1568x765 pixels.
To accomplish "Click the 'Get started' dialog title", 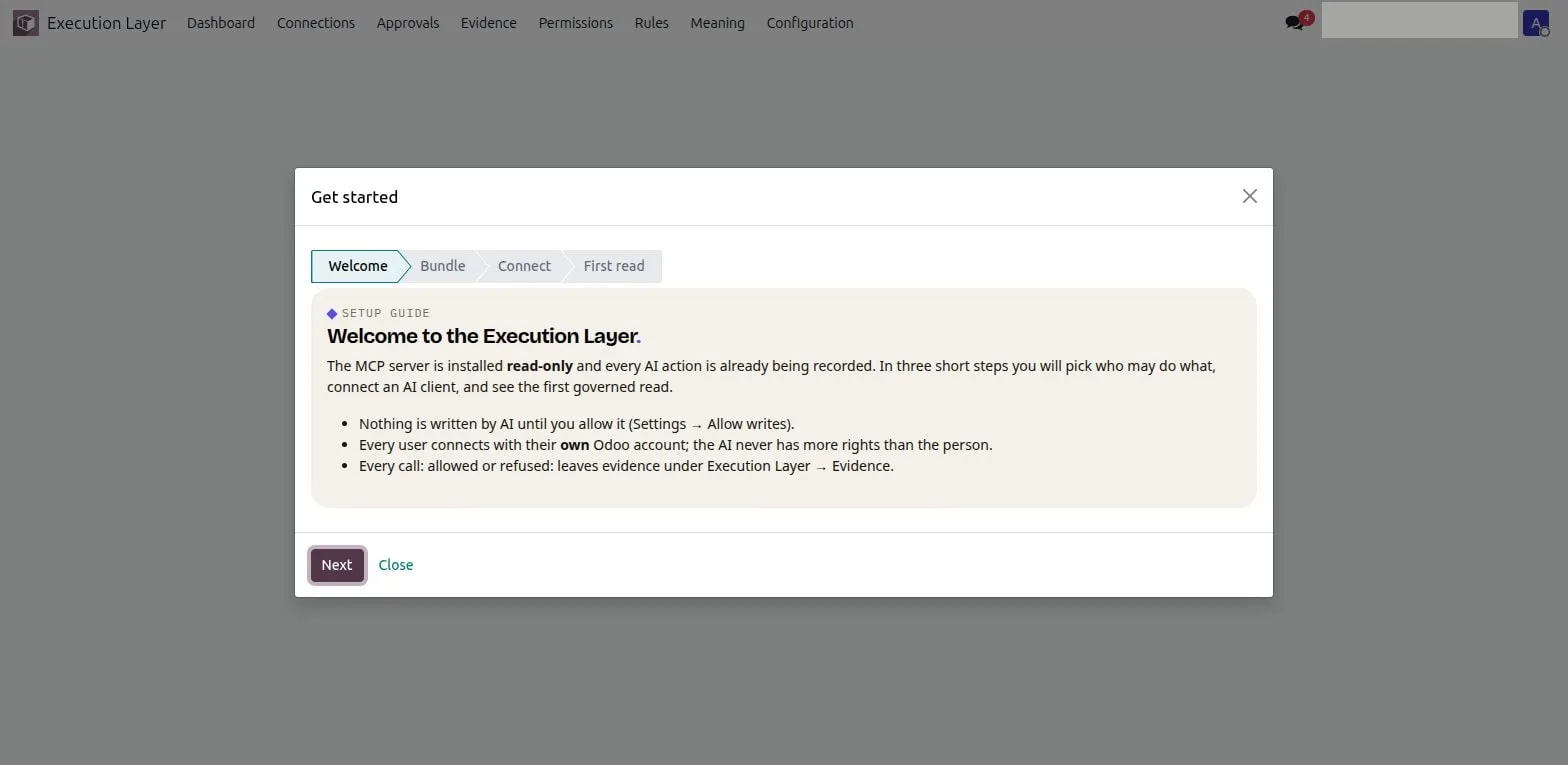I will (x=354, y=197).
